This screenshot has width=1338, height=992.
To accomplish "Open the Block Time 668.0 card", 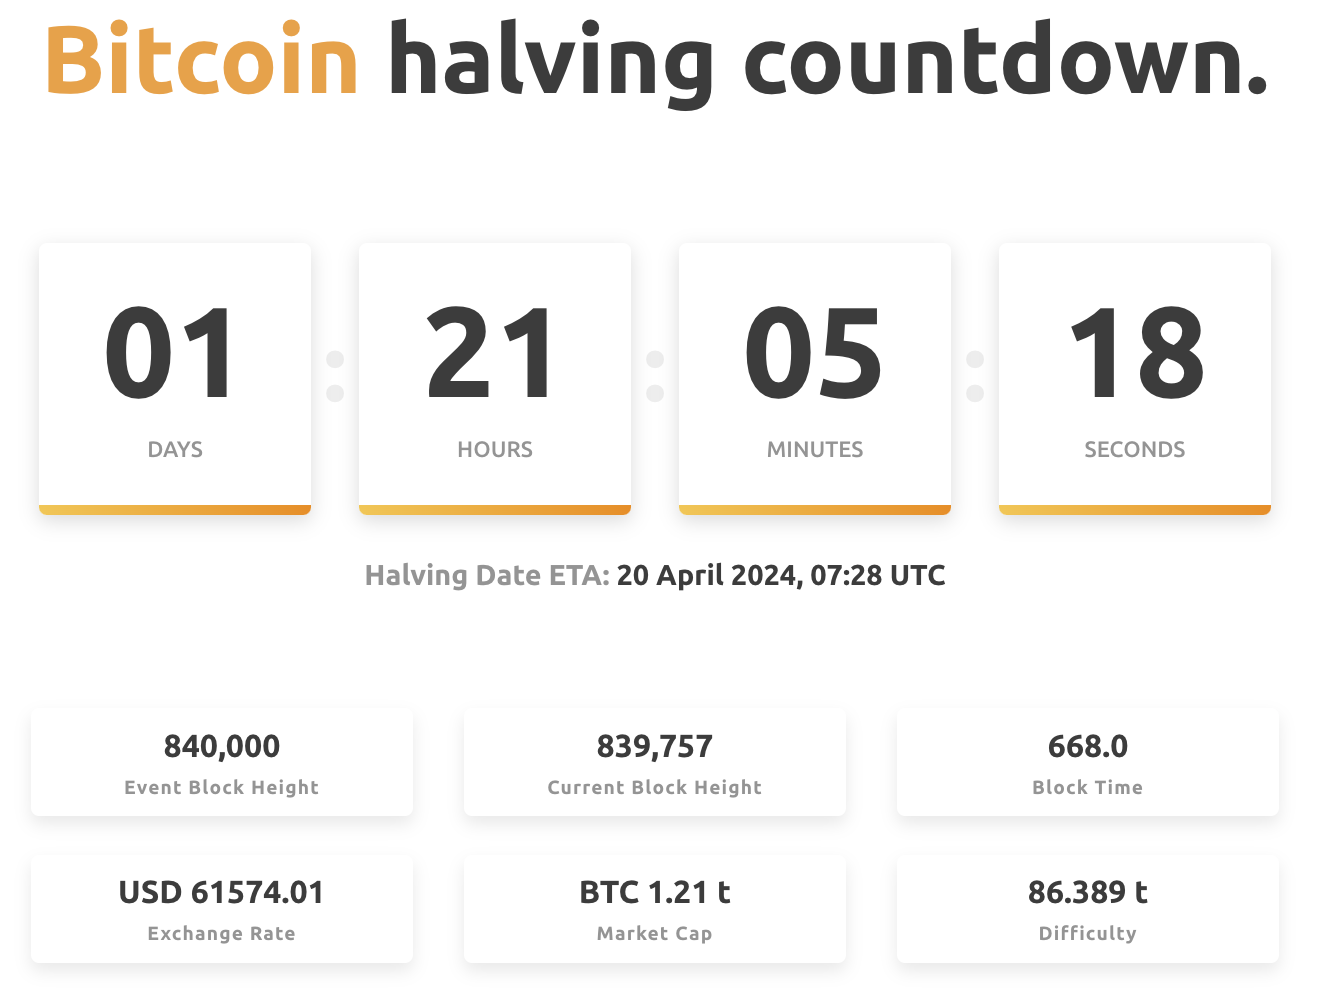I will click(x=1088, y=763).
